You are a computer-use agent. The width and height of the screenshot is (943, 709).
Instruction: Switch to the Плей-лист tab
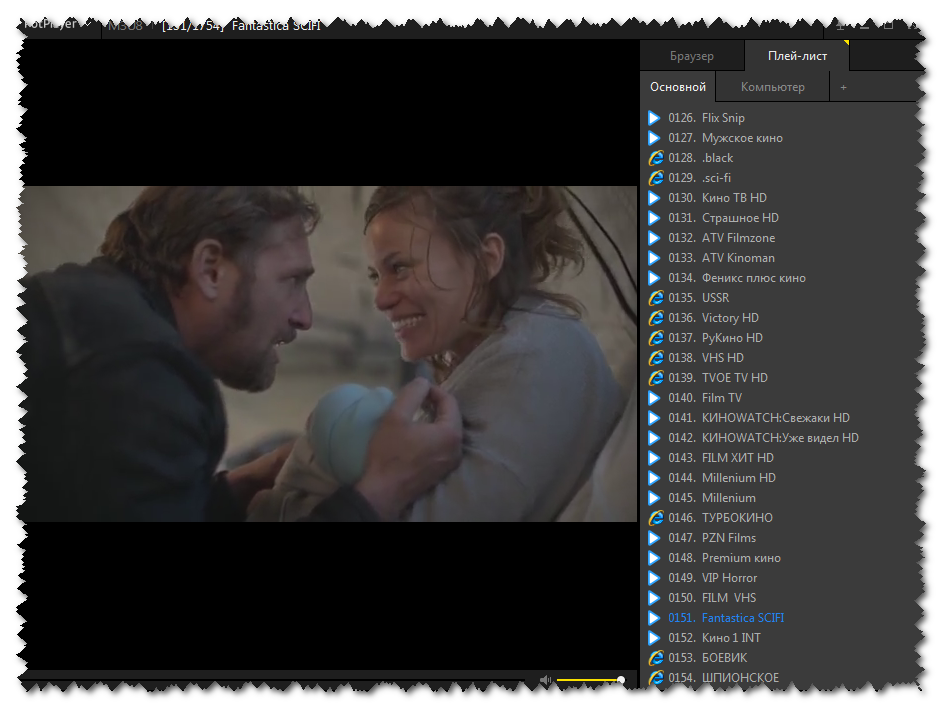pyautogui.click(x=797, y=56)
